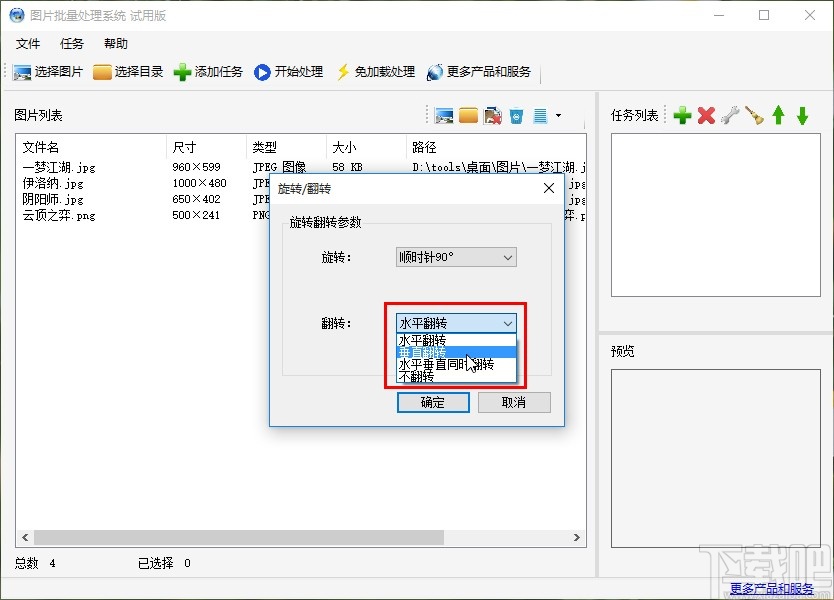Move task up with the green up arrow
Viewport: 834px width, 600px height.
[778, 114]
